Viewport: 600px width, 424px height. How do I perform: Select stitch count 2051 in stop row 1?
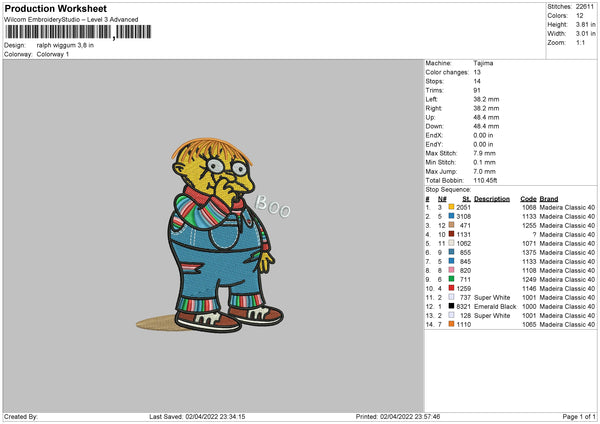pos(463,207)
